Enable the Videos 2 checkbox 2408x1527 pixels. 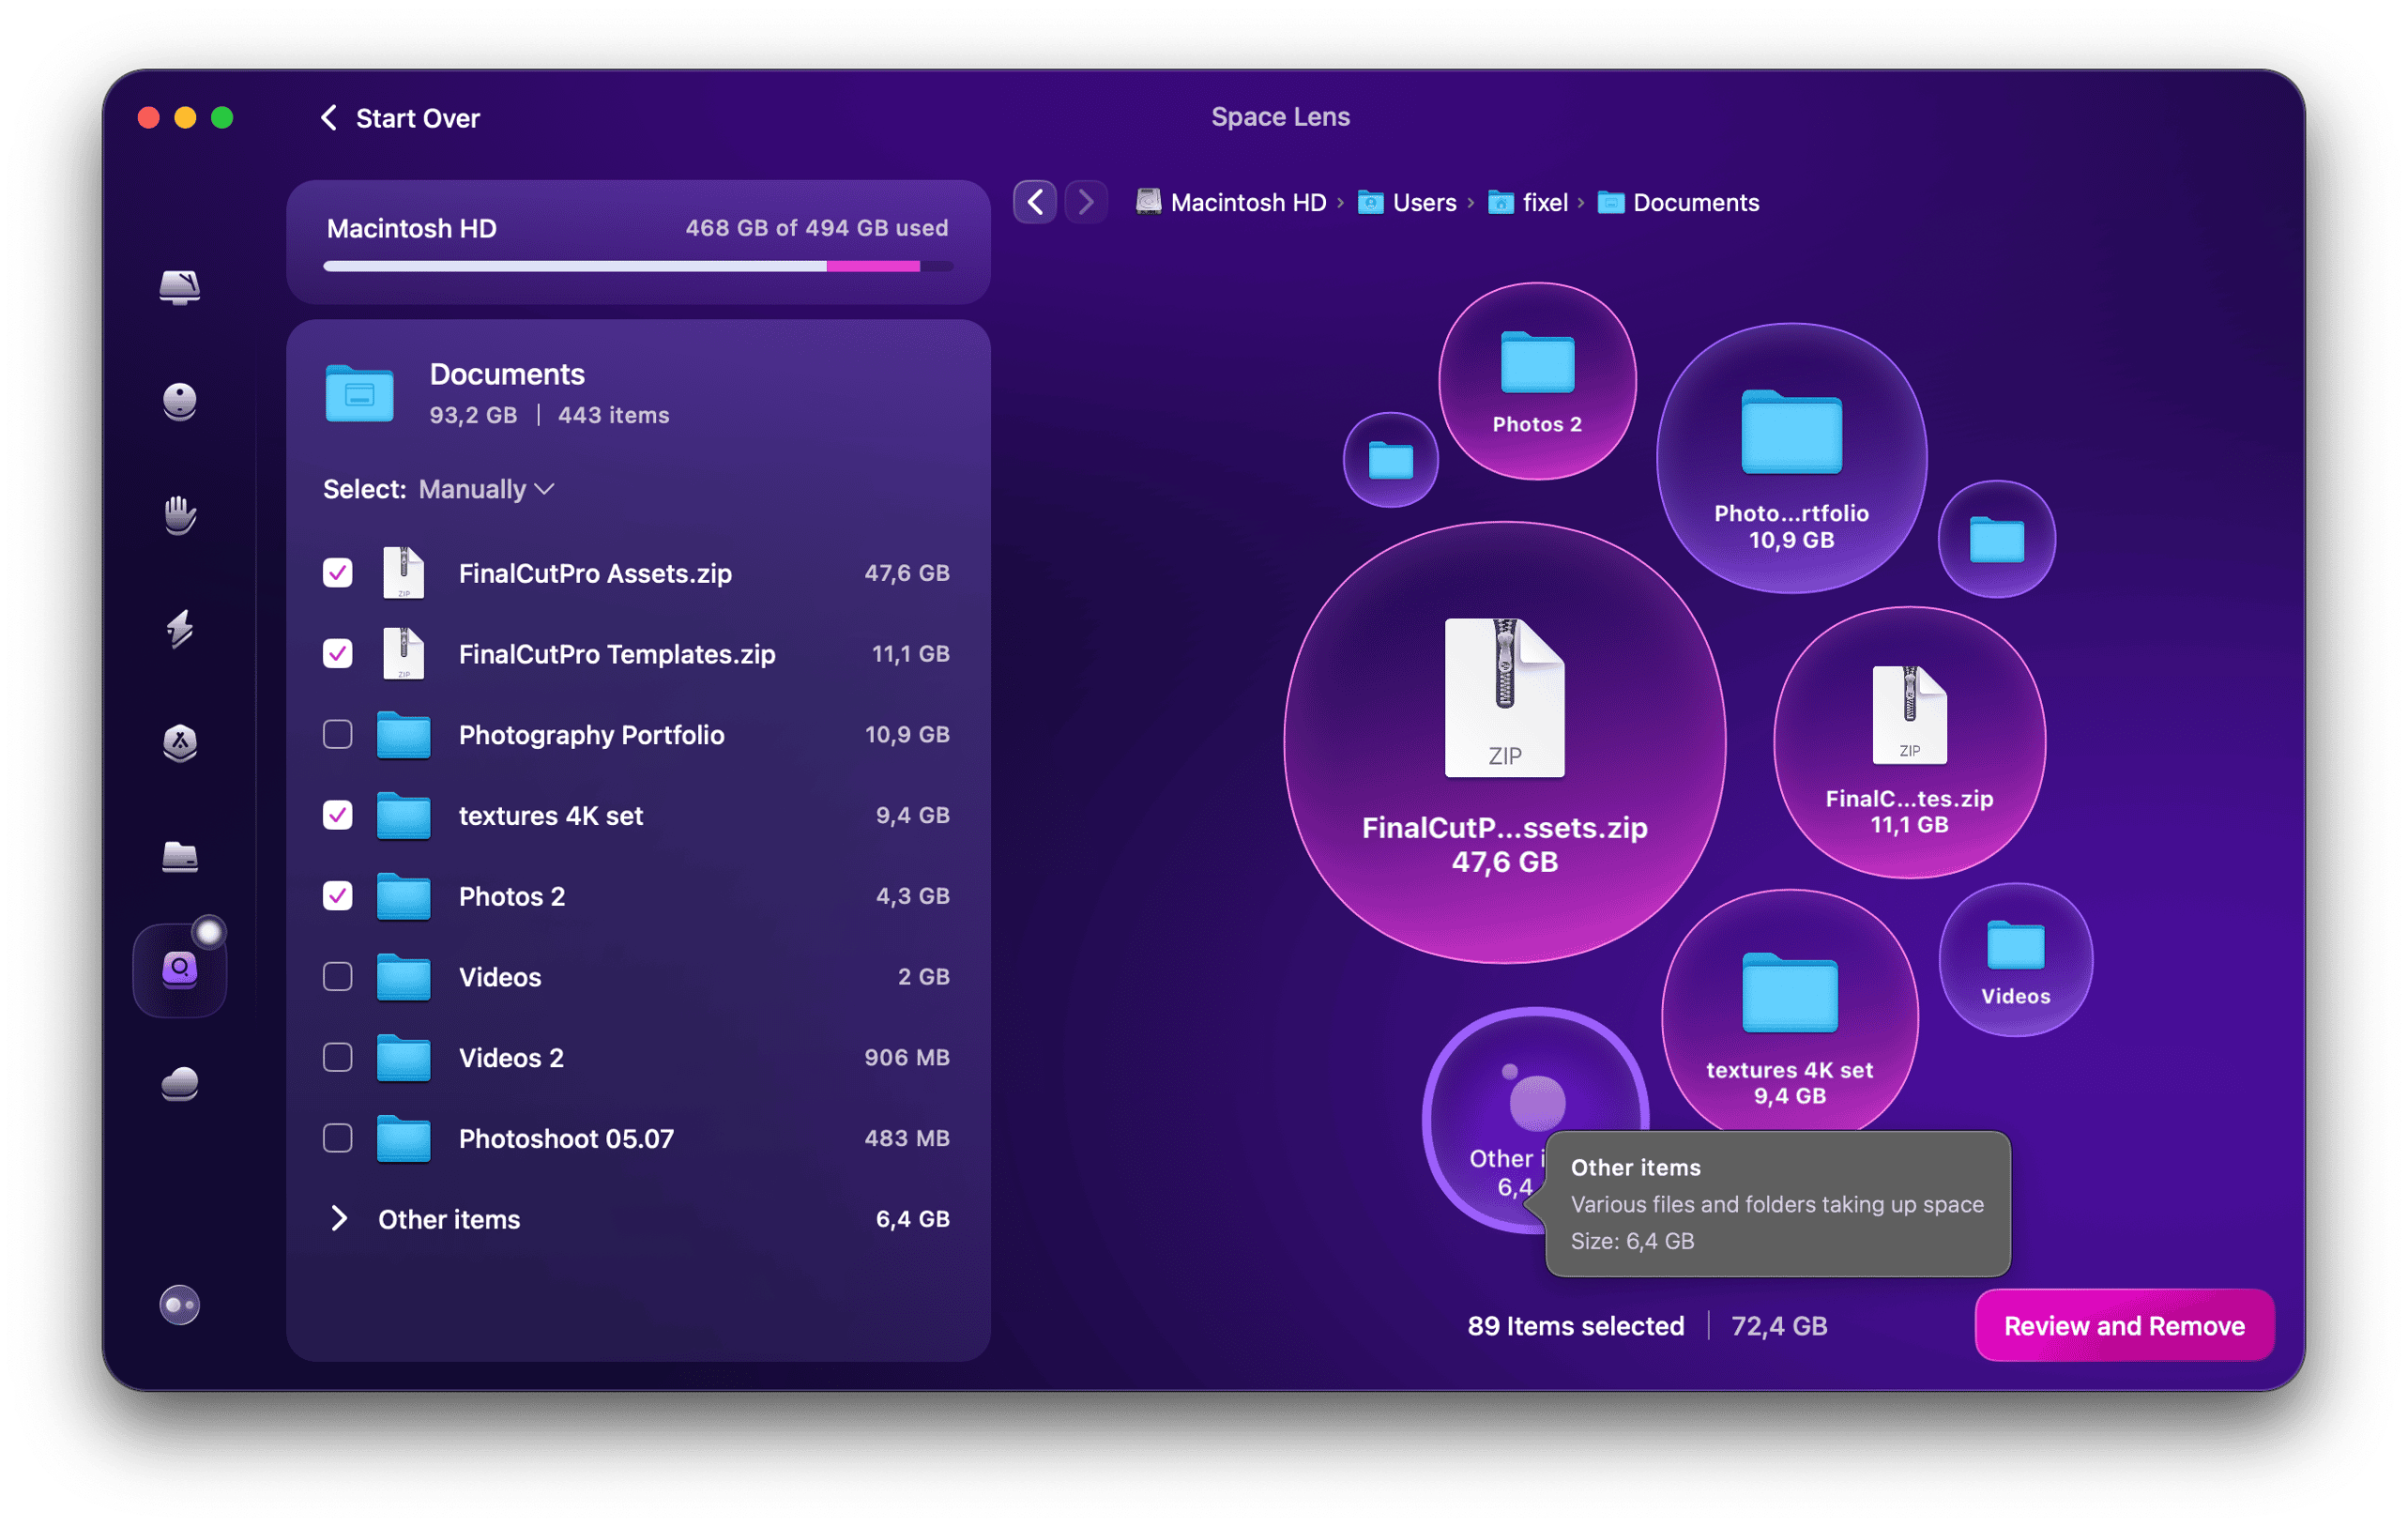pyautogui.click(x=338, y=1057)
